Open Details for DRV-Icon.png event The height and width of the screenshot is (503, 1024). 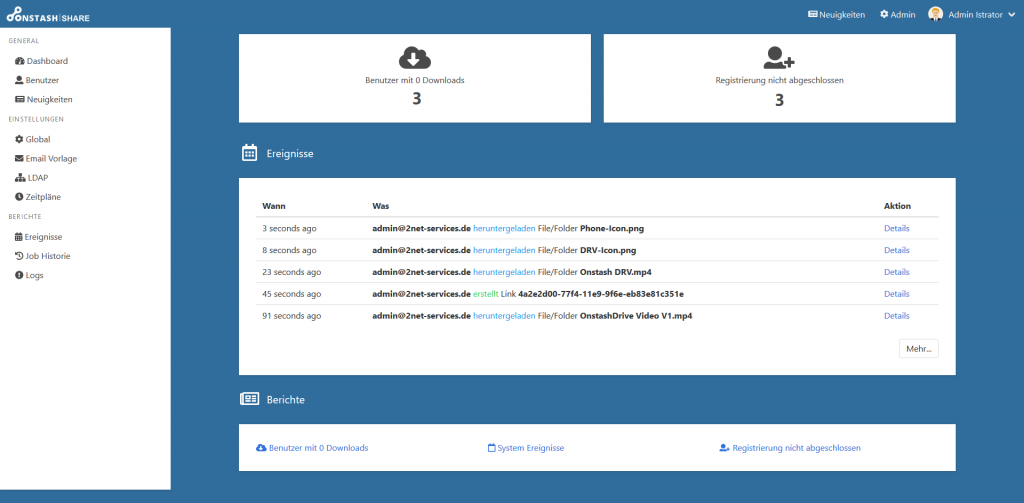click(897, 250)
